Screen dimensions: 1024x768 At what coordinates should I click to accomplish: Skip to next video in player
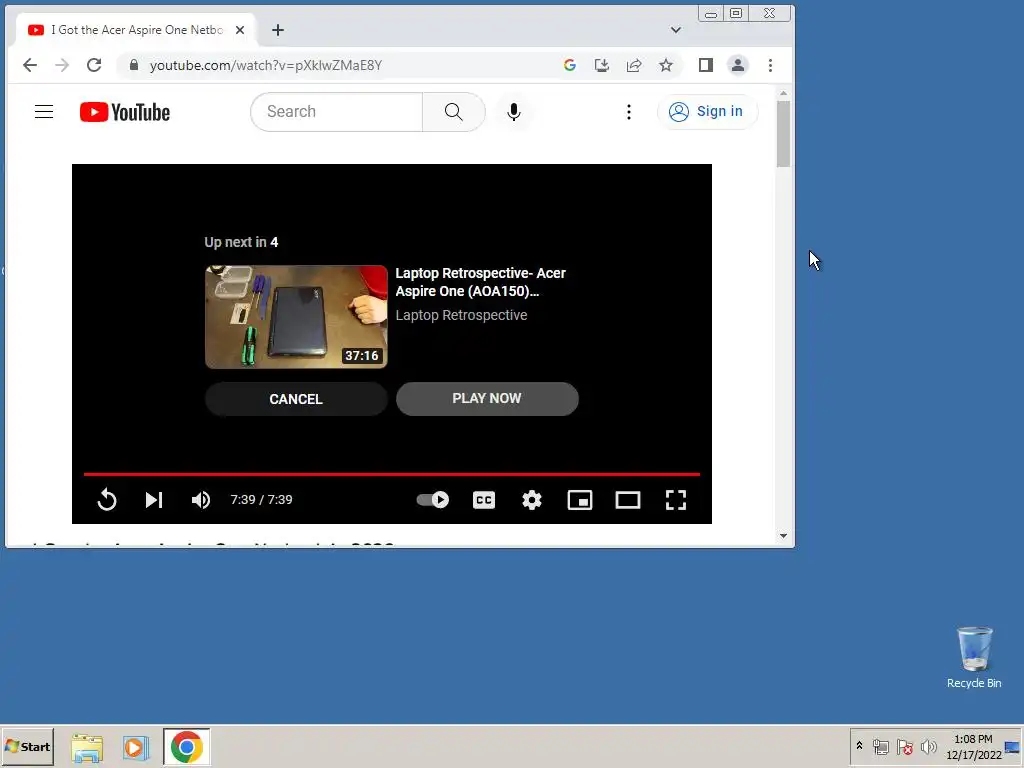[x=153, y=500]
